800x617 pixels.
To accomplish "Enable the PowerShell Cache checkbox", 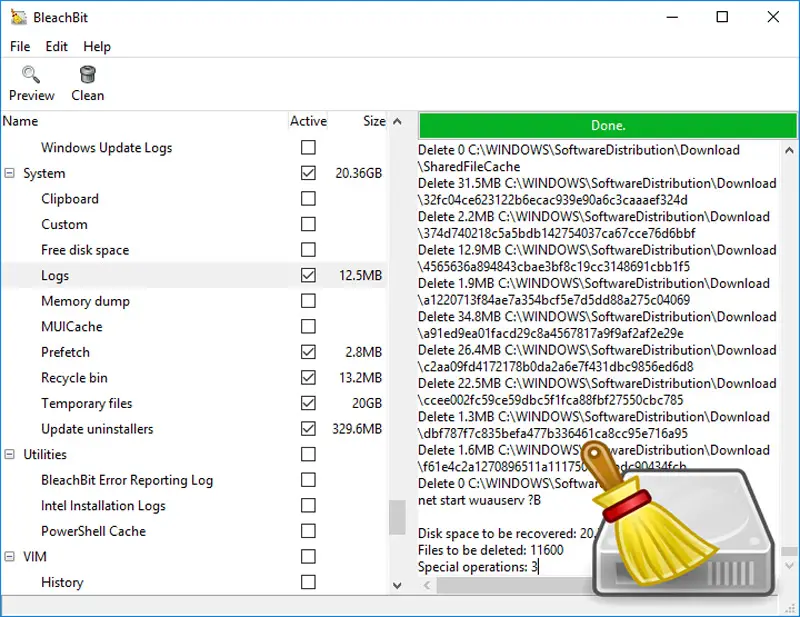I will click(x=308, y=531).
